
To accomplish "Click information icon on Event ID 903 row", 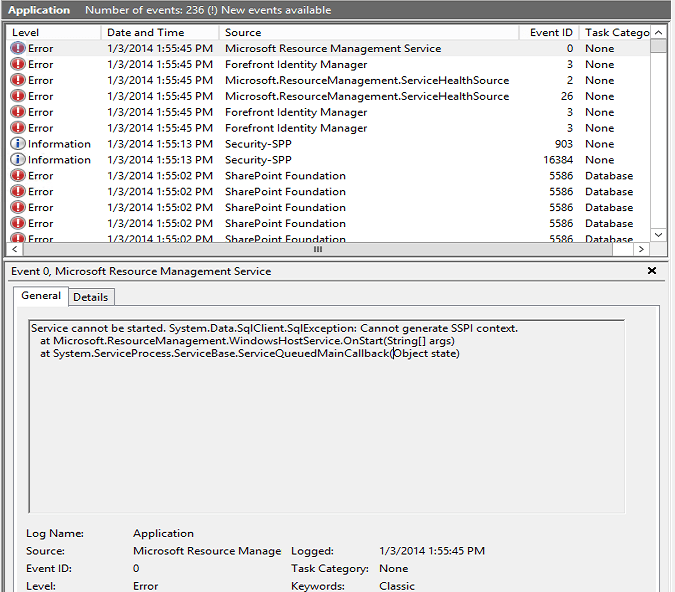I will coord(18,144).
